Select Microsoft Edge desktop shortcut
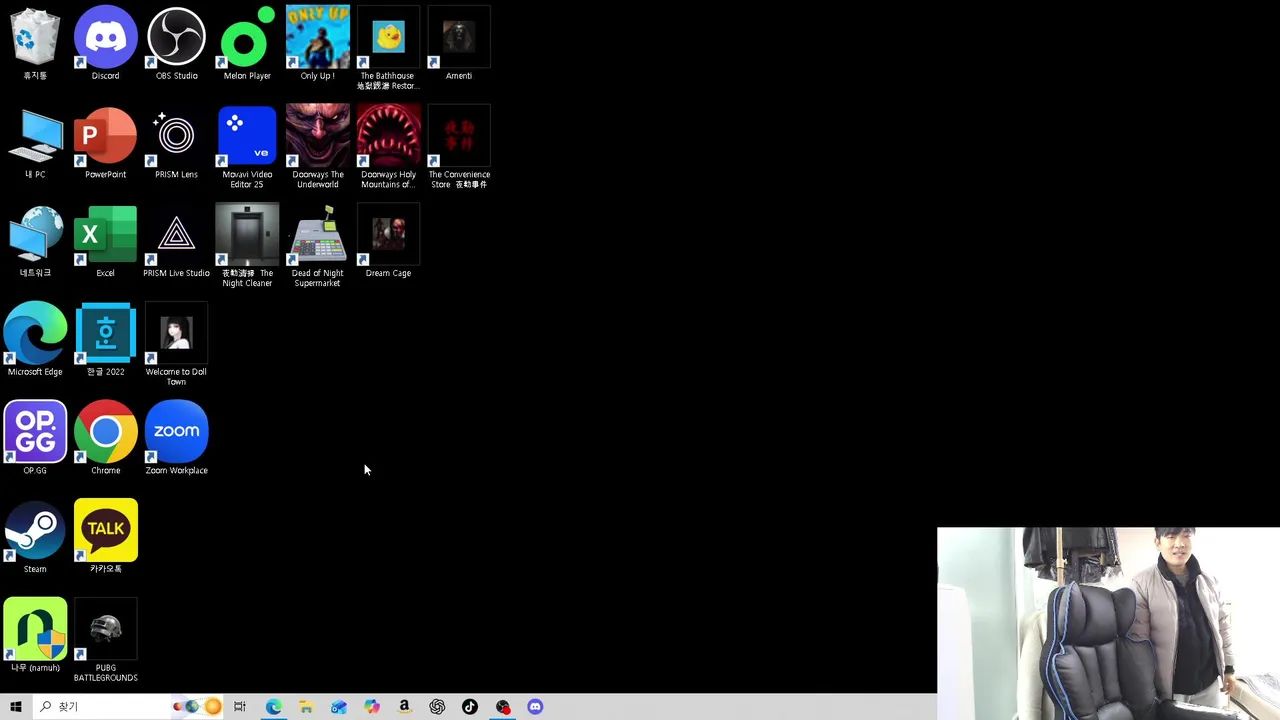The height and width of the screenshot is (720, 1280). (x=35, y=340)
